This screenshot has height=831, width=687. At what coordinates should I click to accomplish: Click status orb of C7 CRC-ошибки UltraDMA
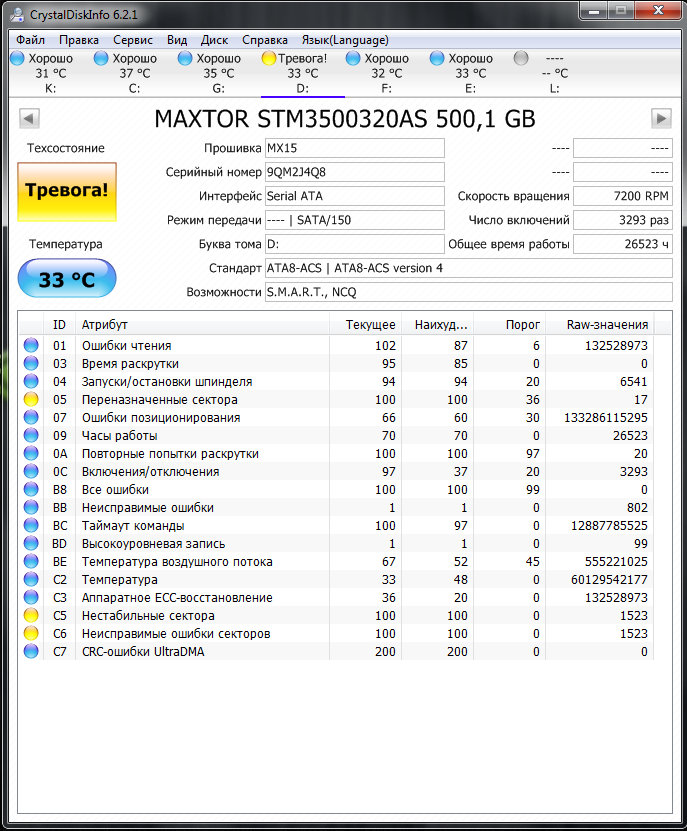tap(31, 651)
